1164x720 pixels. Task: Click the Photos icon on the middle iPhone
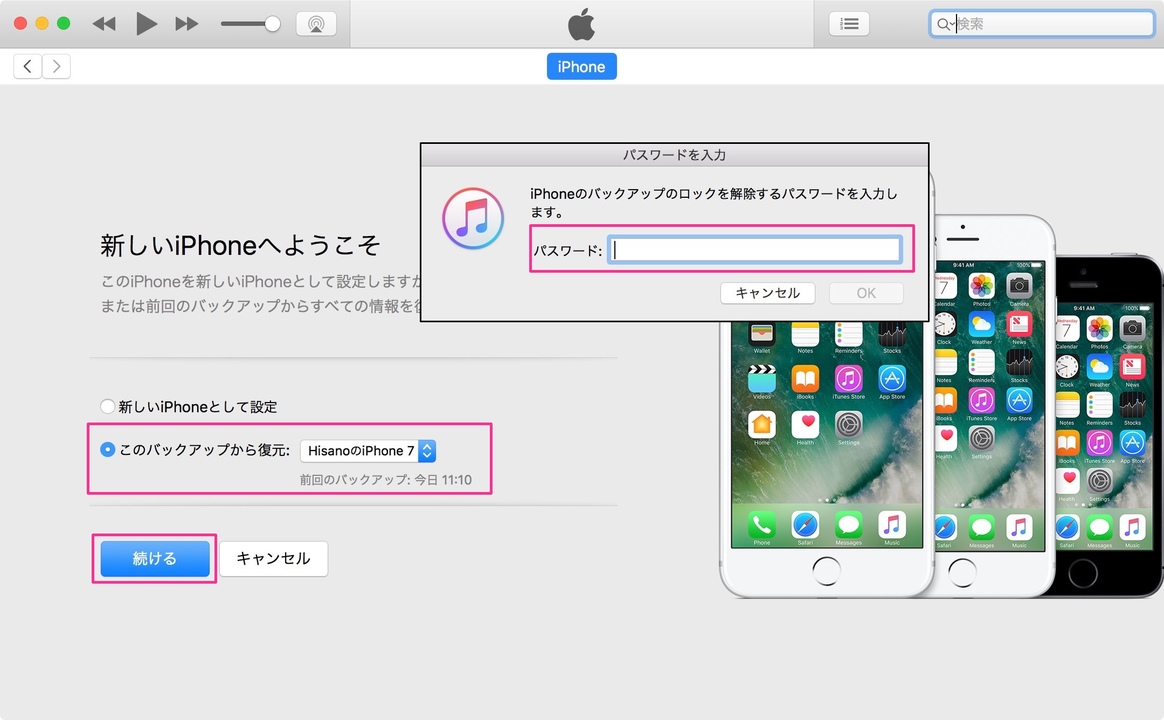981,285
